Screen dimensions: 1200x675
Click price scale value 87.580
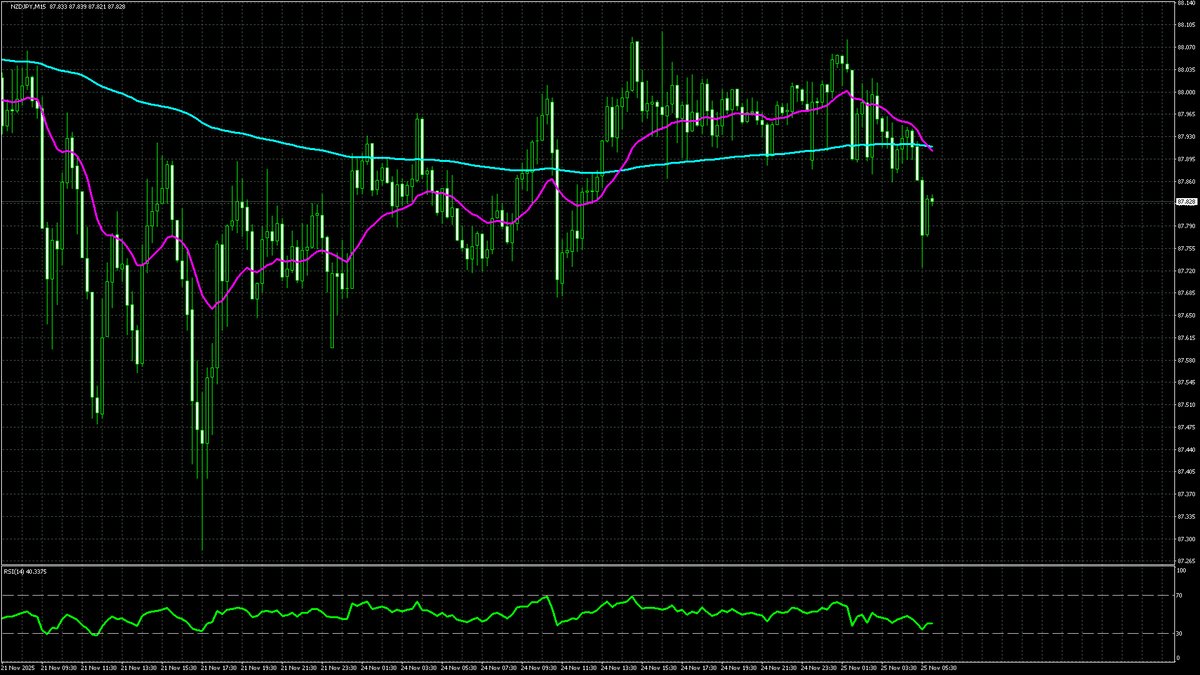1186,359
